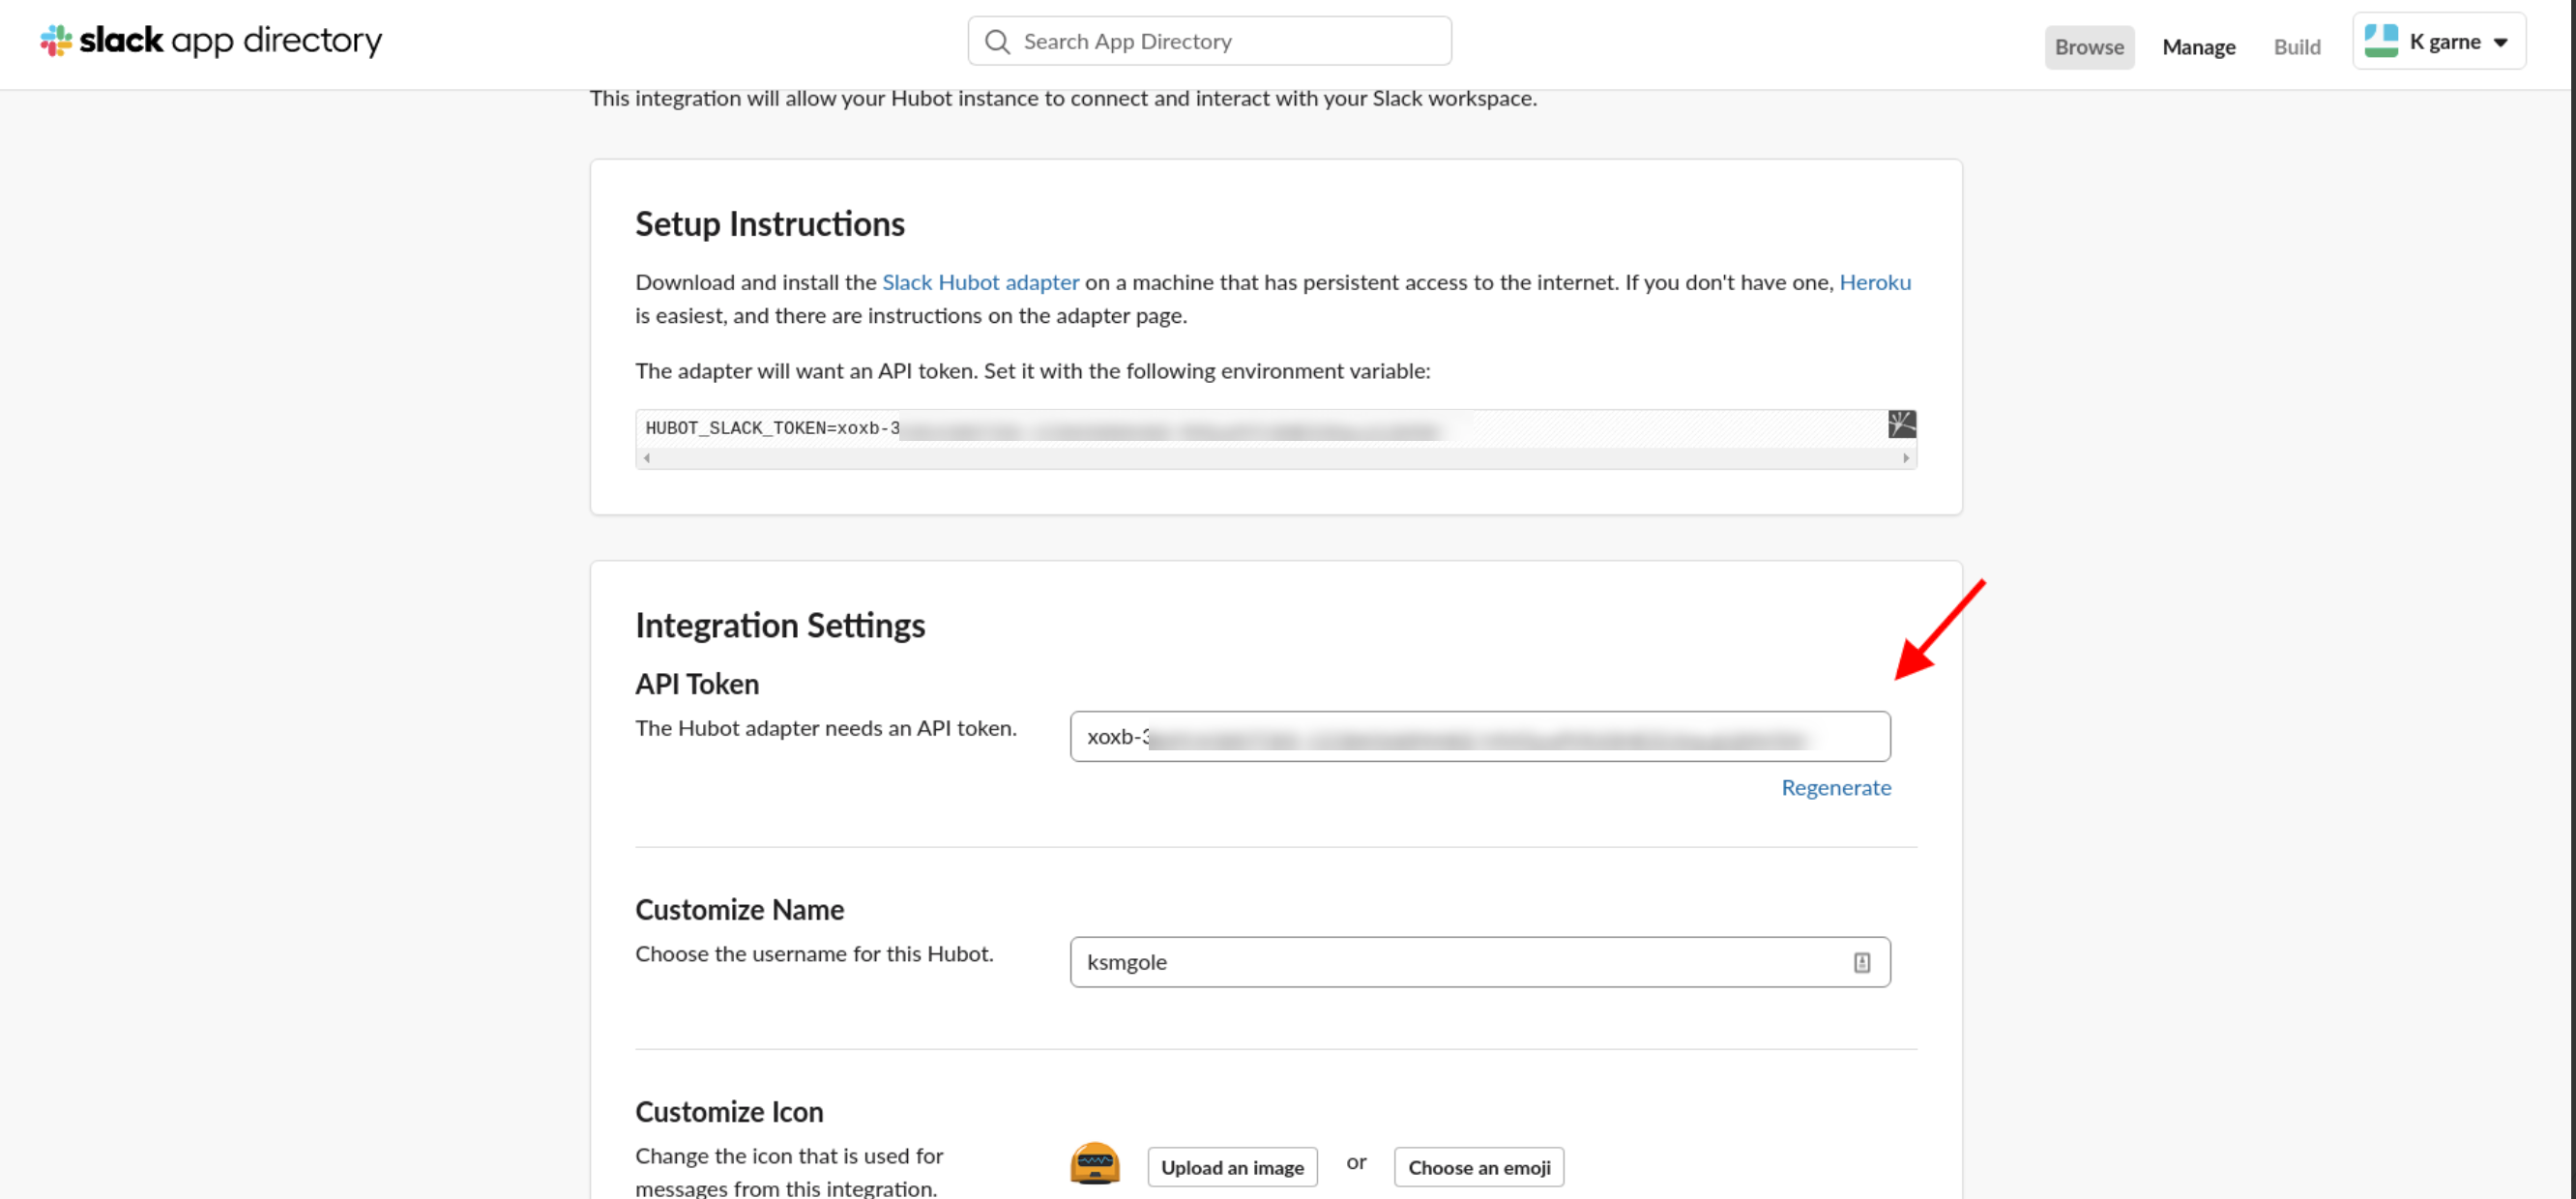Image resolution: width=2576 pixels, height=1199 pixels.
Task: Click the code box scroll right arrow
Action: tap(1905, 458)
